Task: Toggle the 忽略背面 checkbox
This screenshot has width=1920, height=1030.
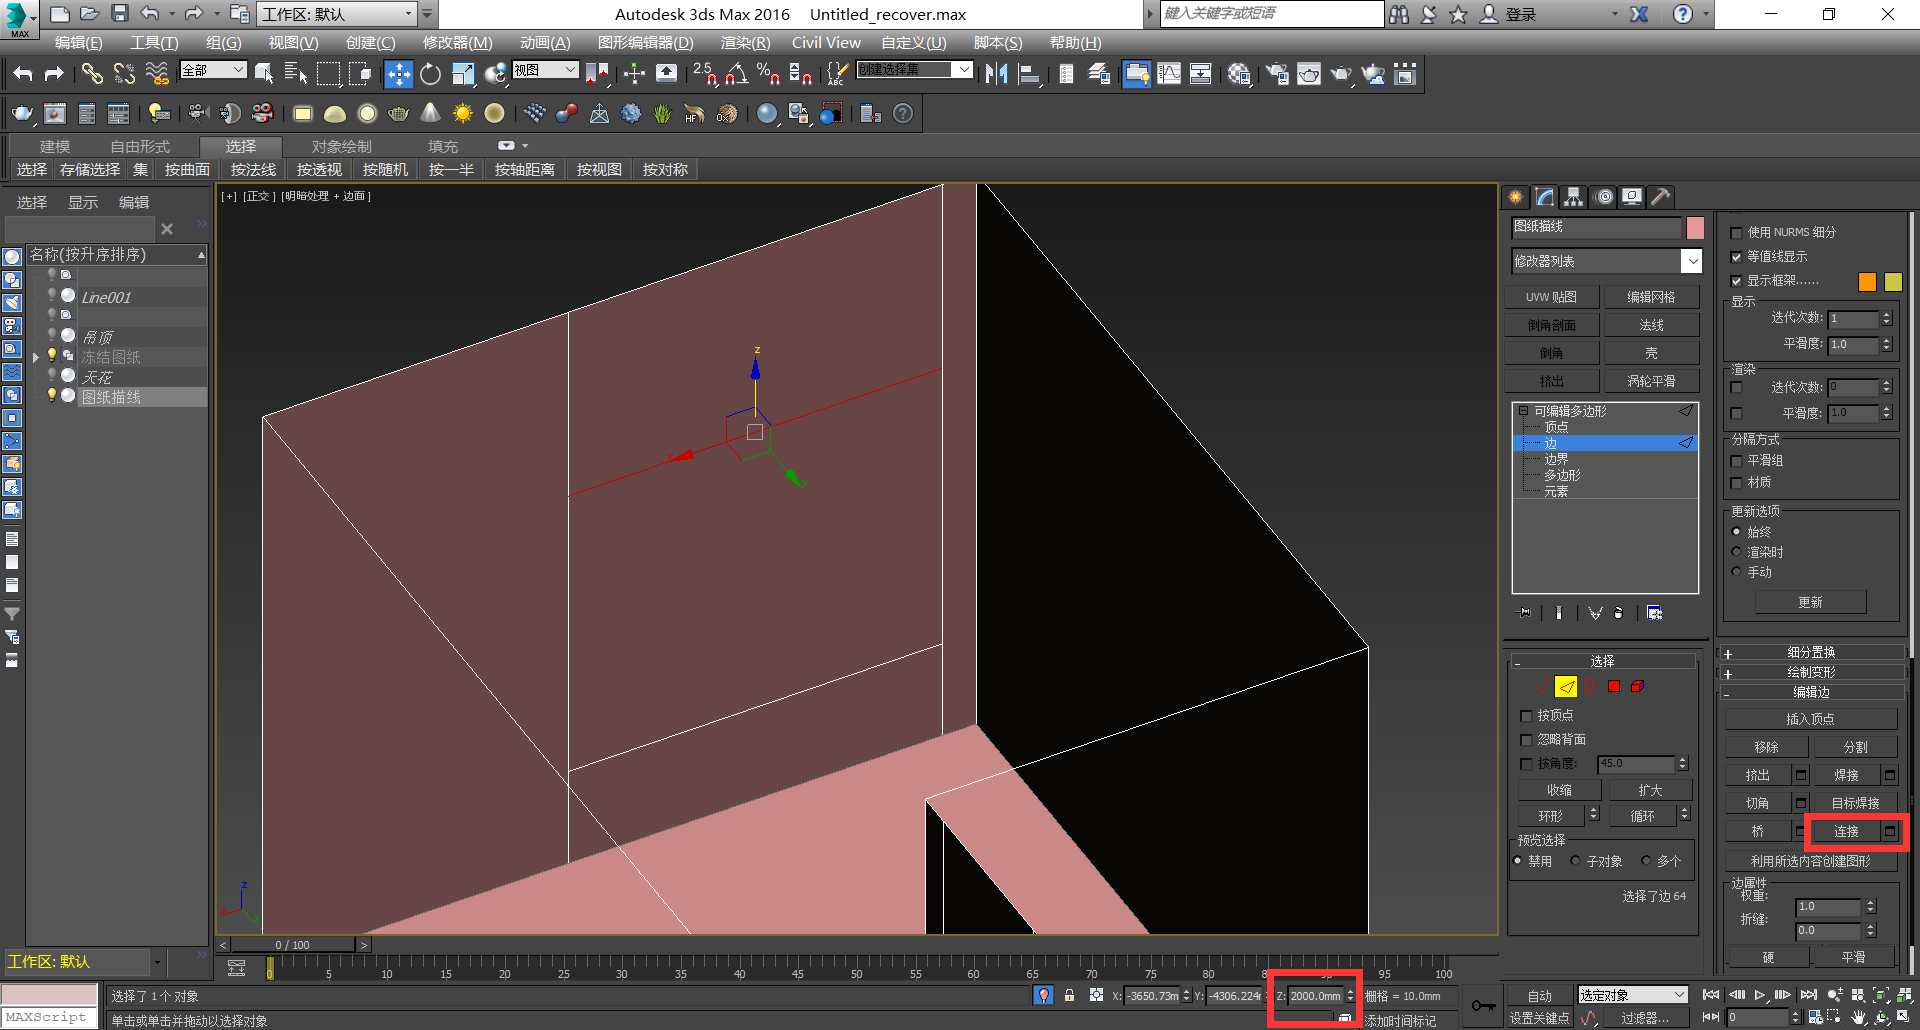Action: coord(1525,740)
